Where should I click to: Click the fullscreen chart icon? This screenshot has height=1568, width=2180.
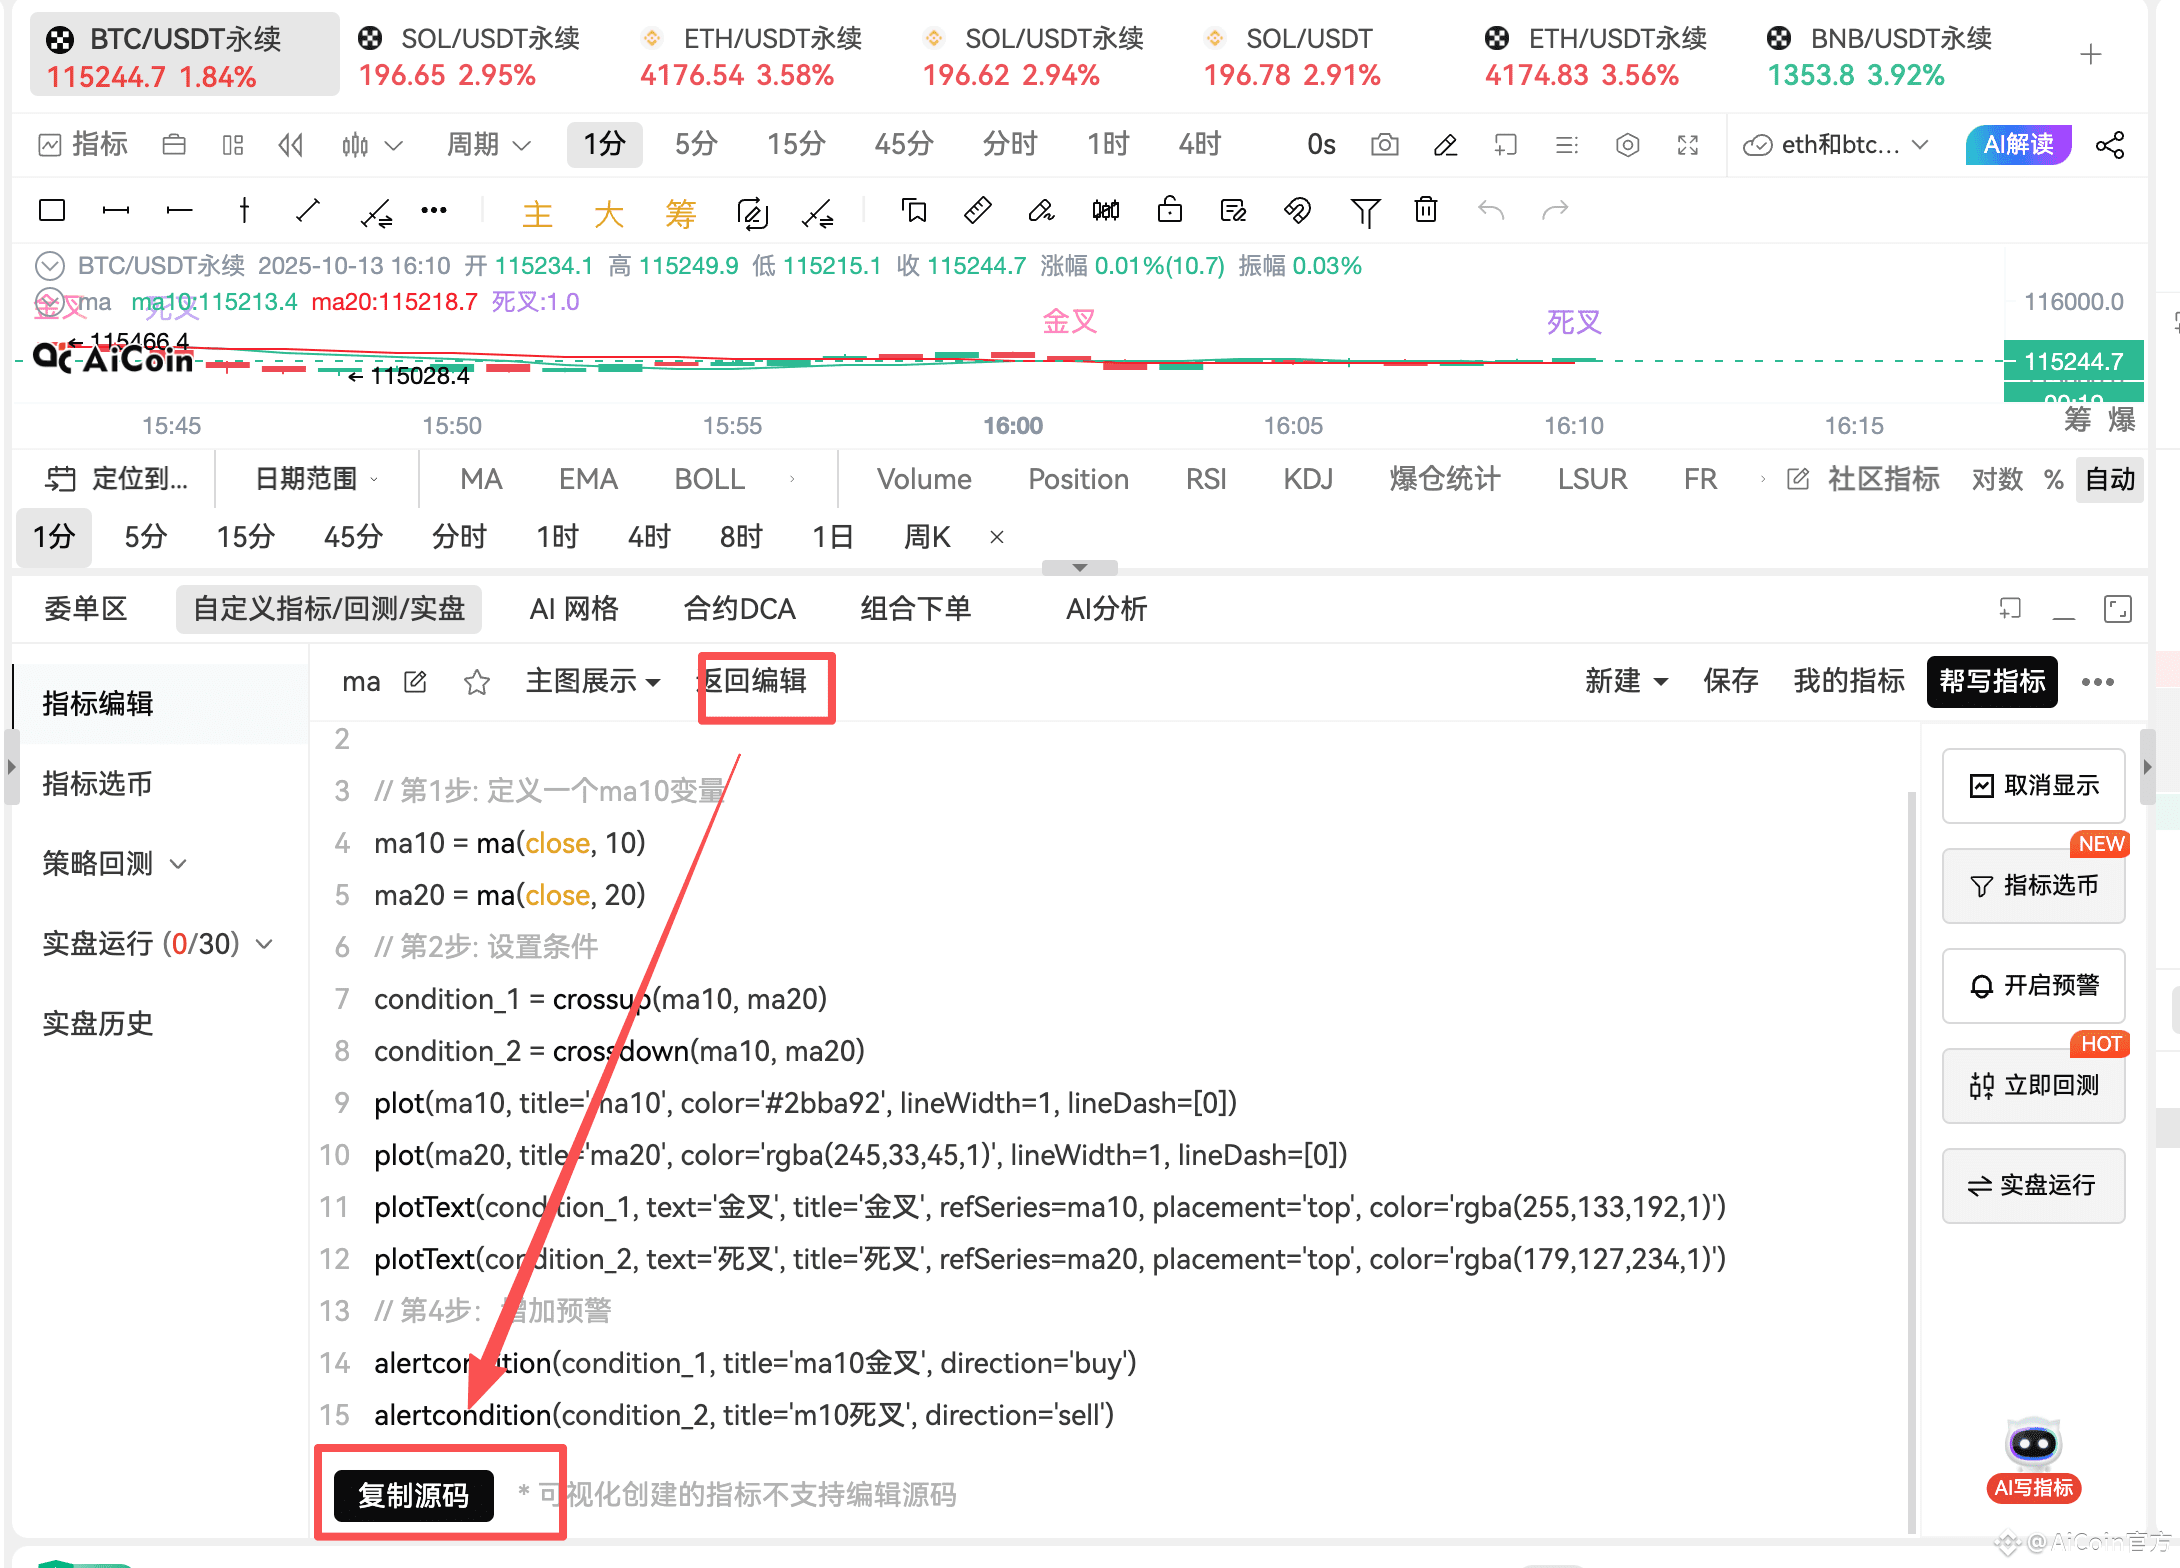(1688, 145)
